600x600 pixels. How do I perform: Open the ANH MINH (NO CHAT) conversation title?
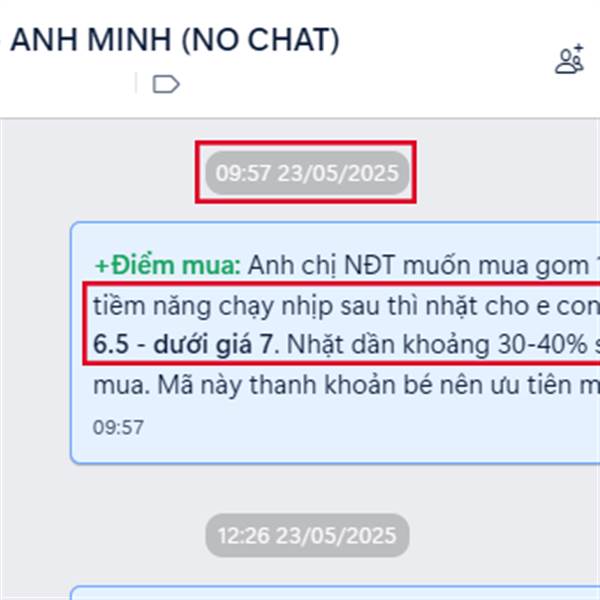tap(174, 40)
